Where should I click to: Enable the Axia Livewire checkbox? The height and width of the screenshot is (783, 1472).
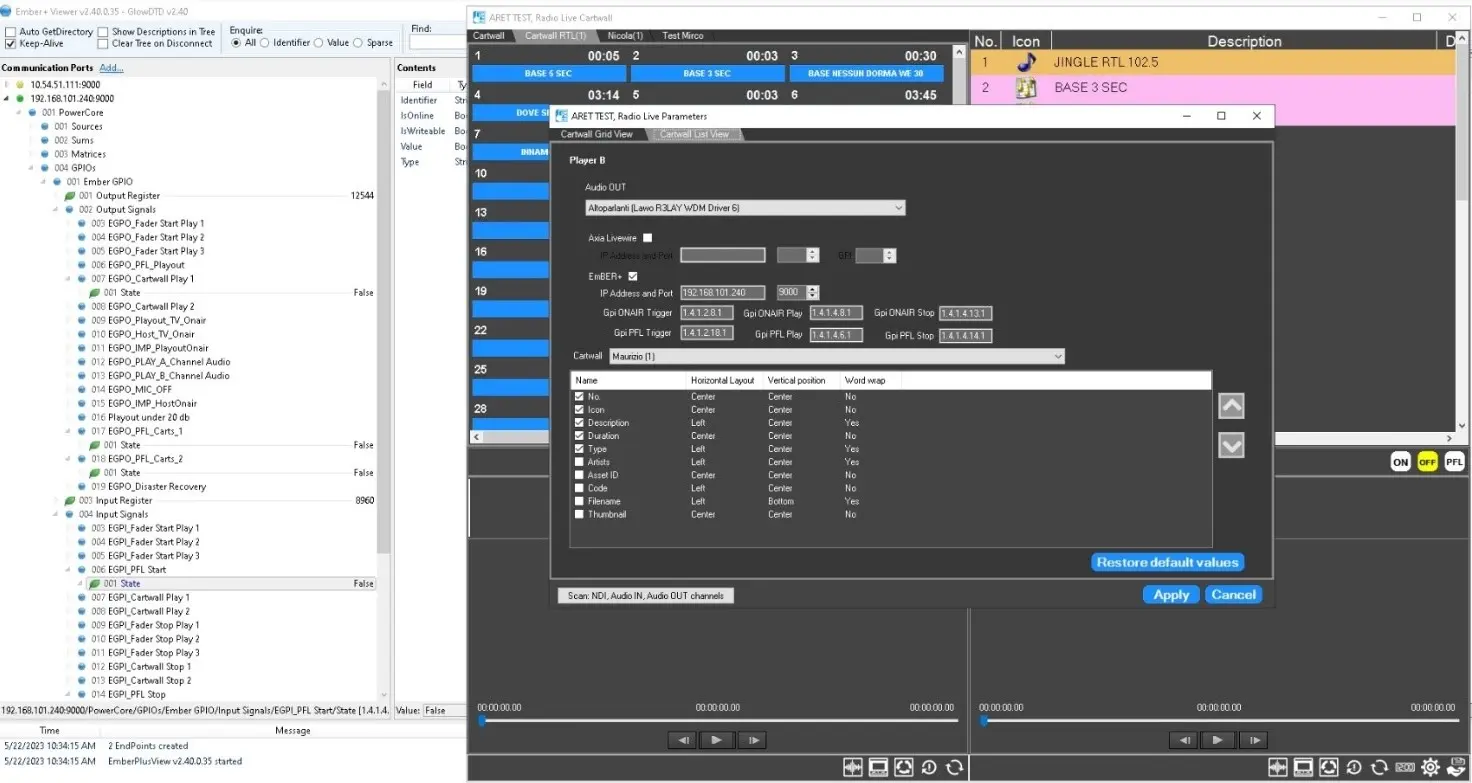point(647,238)
